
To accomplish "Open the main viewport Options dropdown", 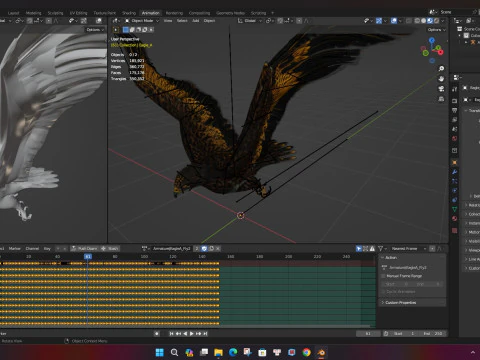I will coord(436,30).
